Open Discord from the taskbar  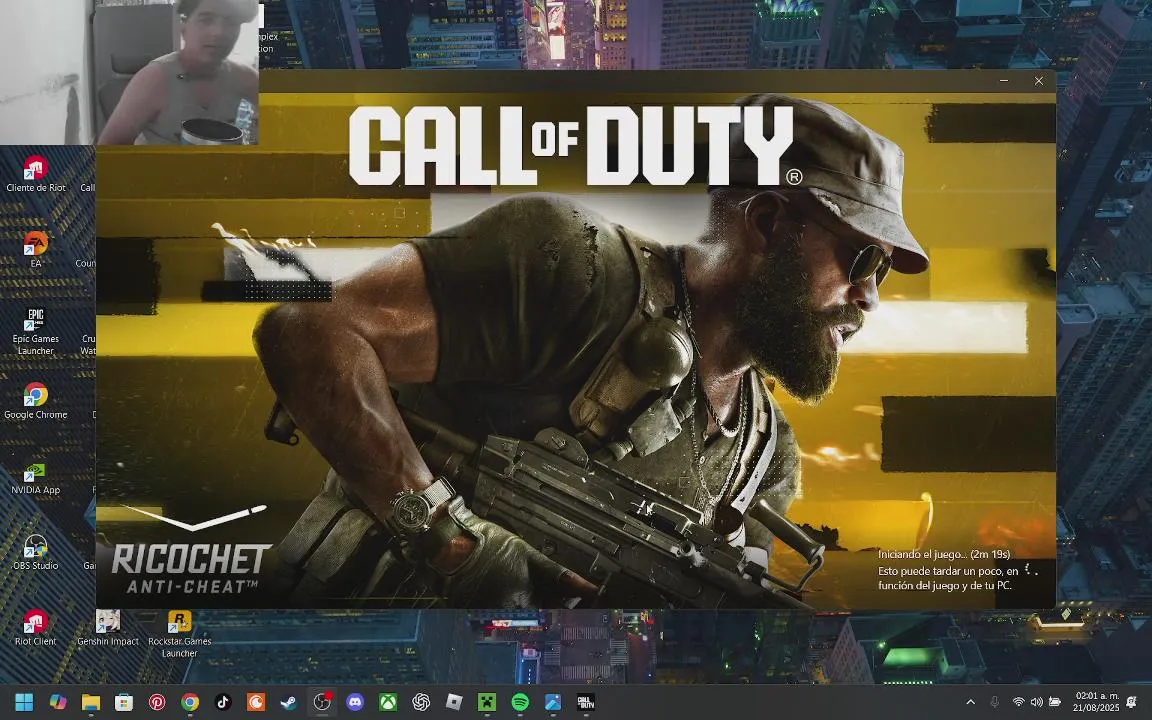[x=355, y=702]
